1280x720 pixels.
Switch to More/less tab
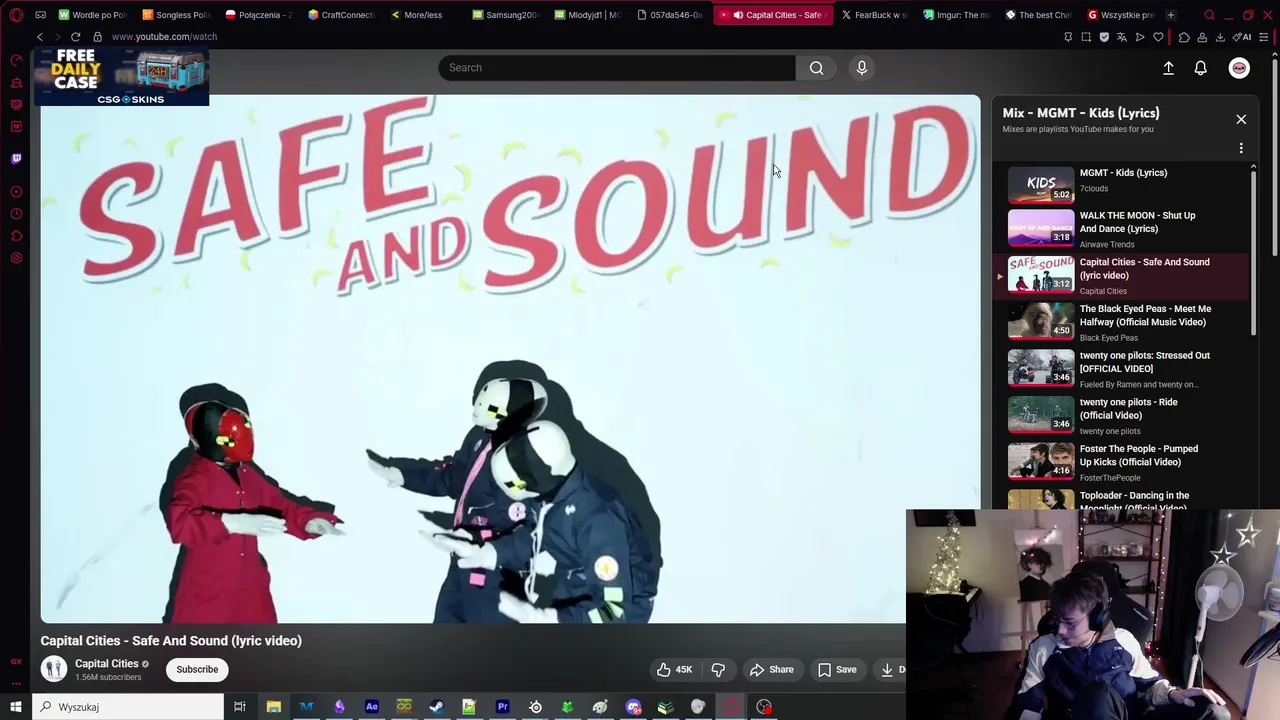(x=423, y=15)
